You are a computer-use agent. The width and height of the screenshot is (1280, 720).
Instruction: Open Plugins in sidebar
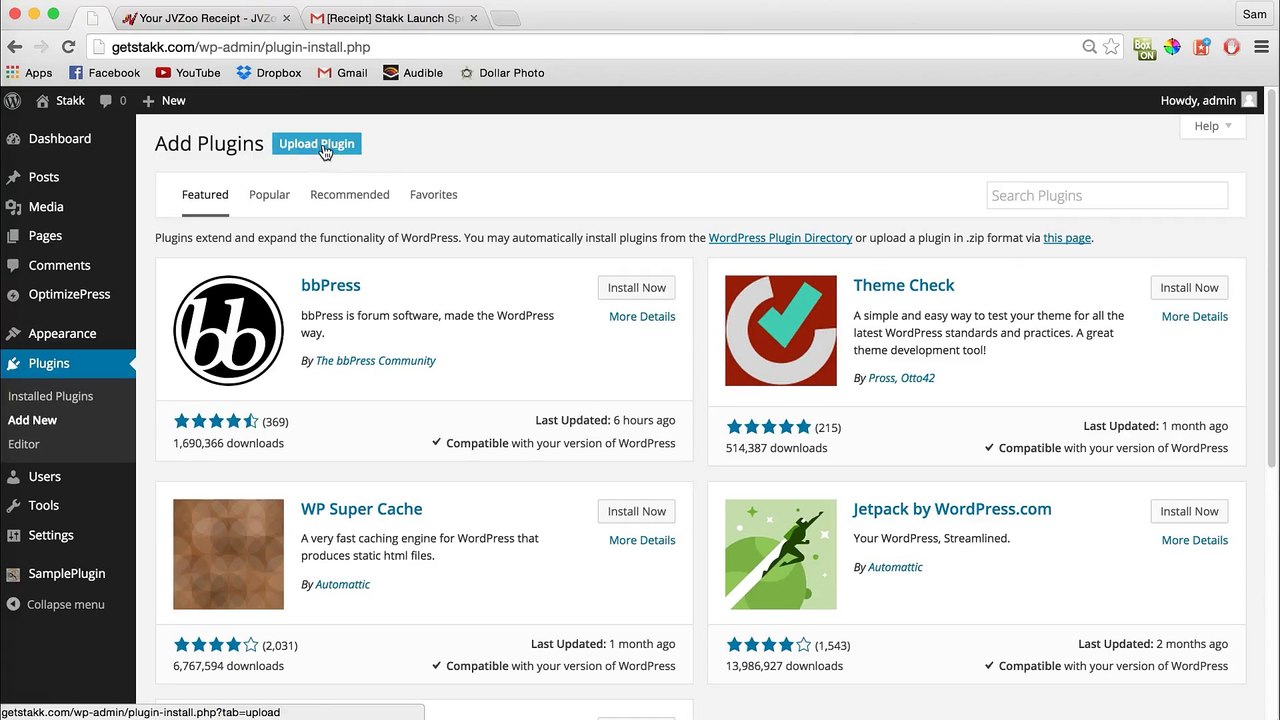(68, 364)
